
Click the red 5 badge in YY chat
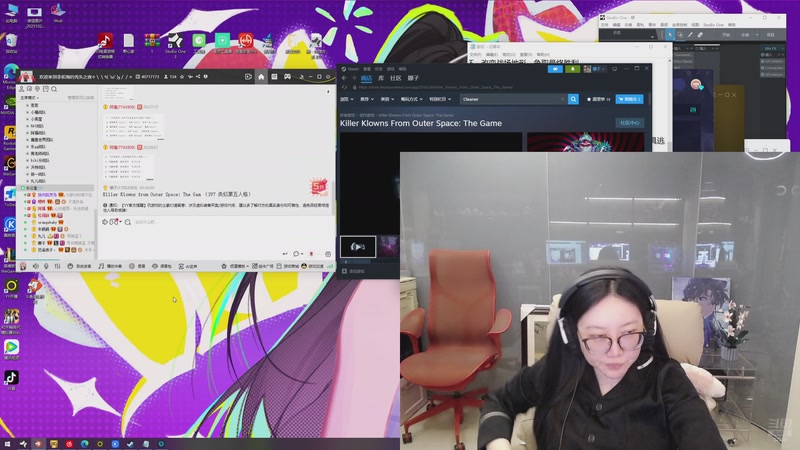click(319, 187)
